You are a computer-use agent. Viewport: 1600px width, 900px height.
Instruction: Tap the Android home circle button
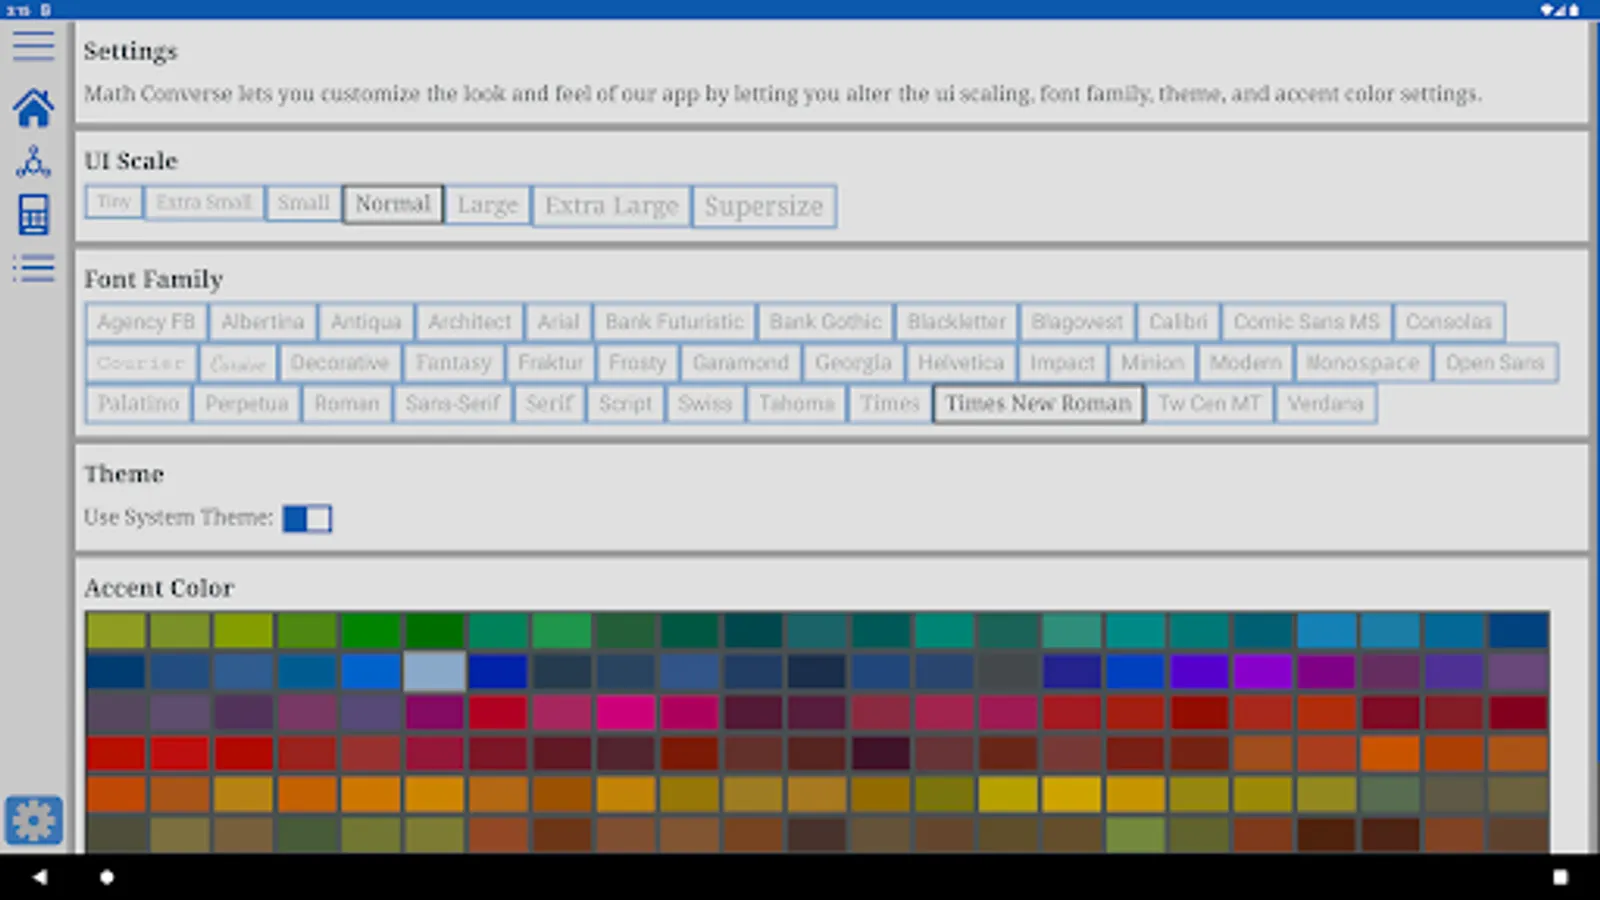tap(106, 876)
